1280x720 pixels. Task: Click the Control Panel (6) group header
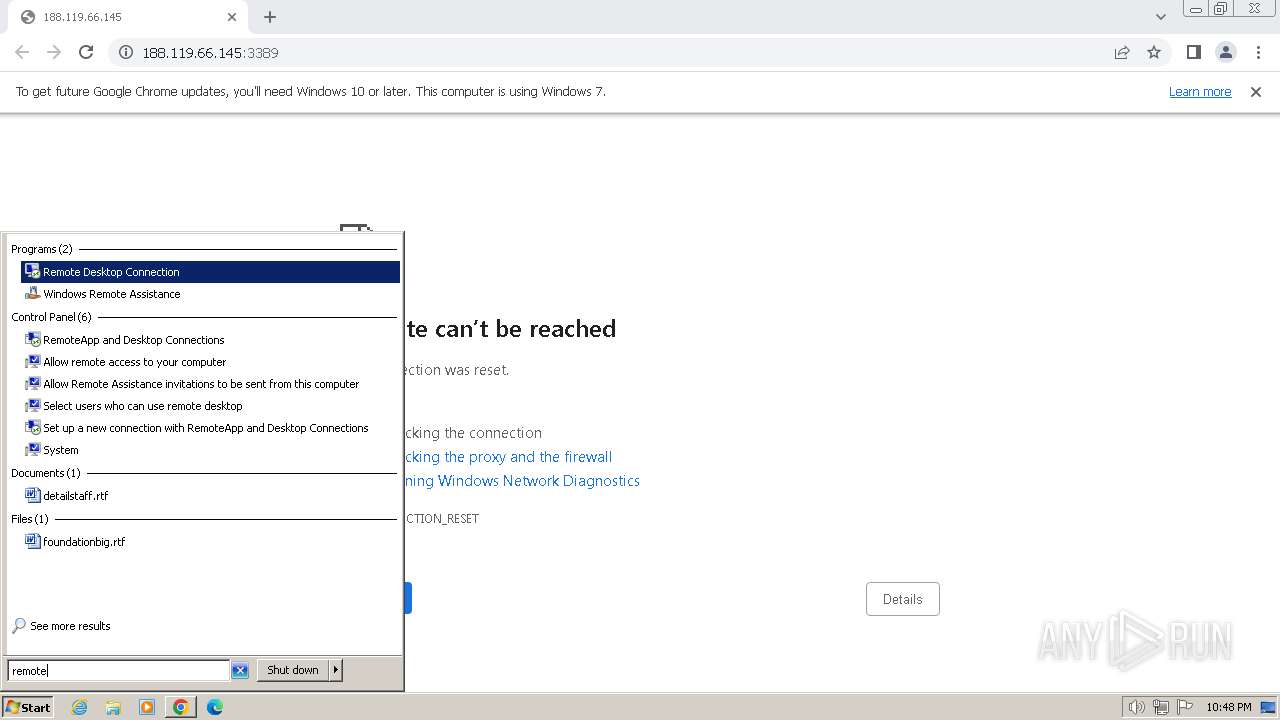pos(51,317)
